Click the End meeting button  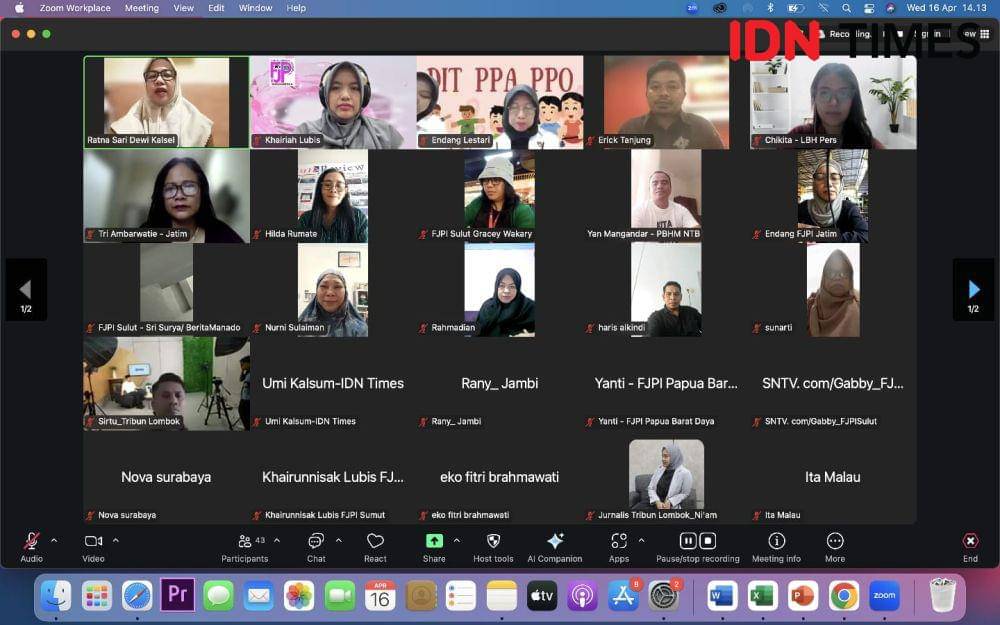(x=970, y=541)
